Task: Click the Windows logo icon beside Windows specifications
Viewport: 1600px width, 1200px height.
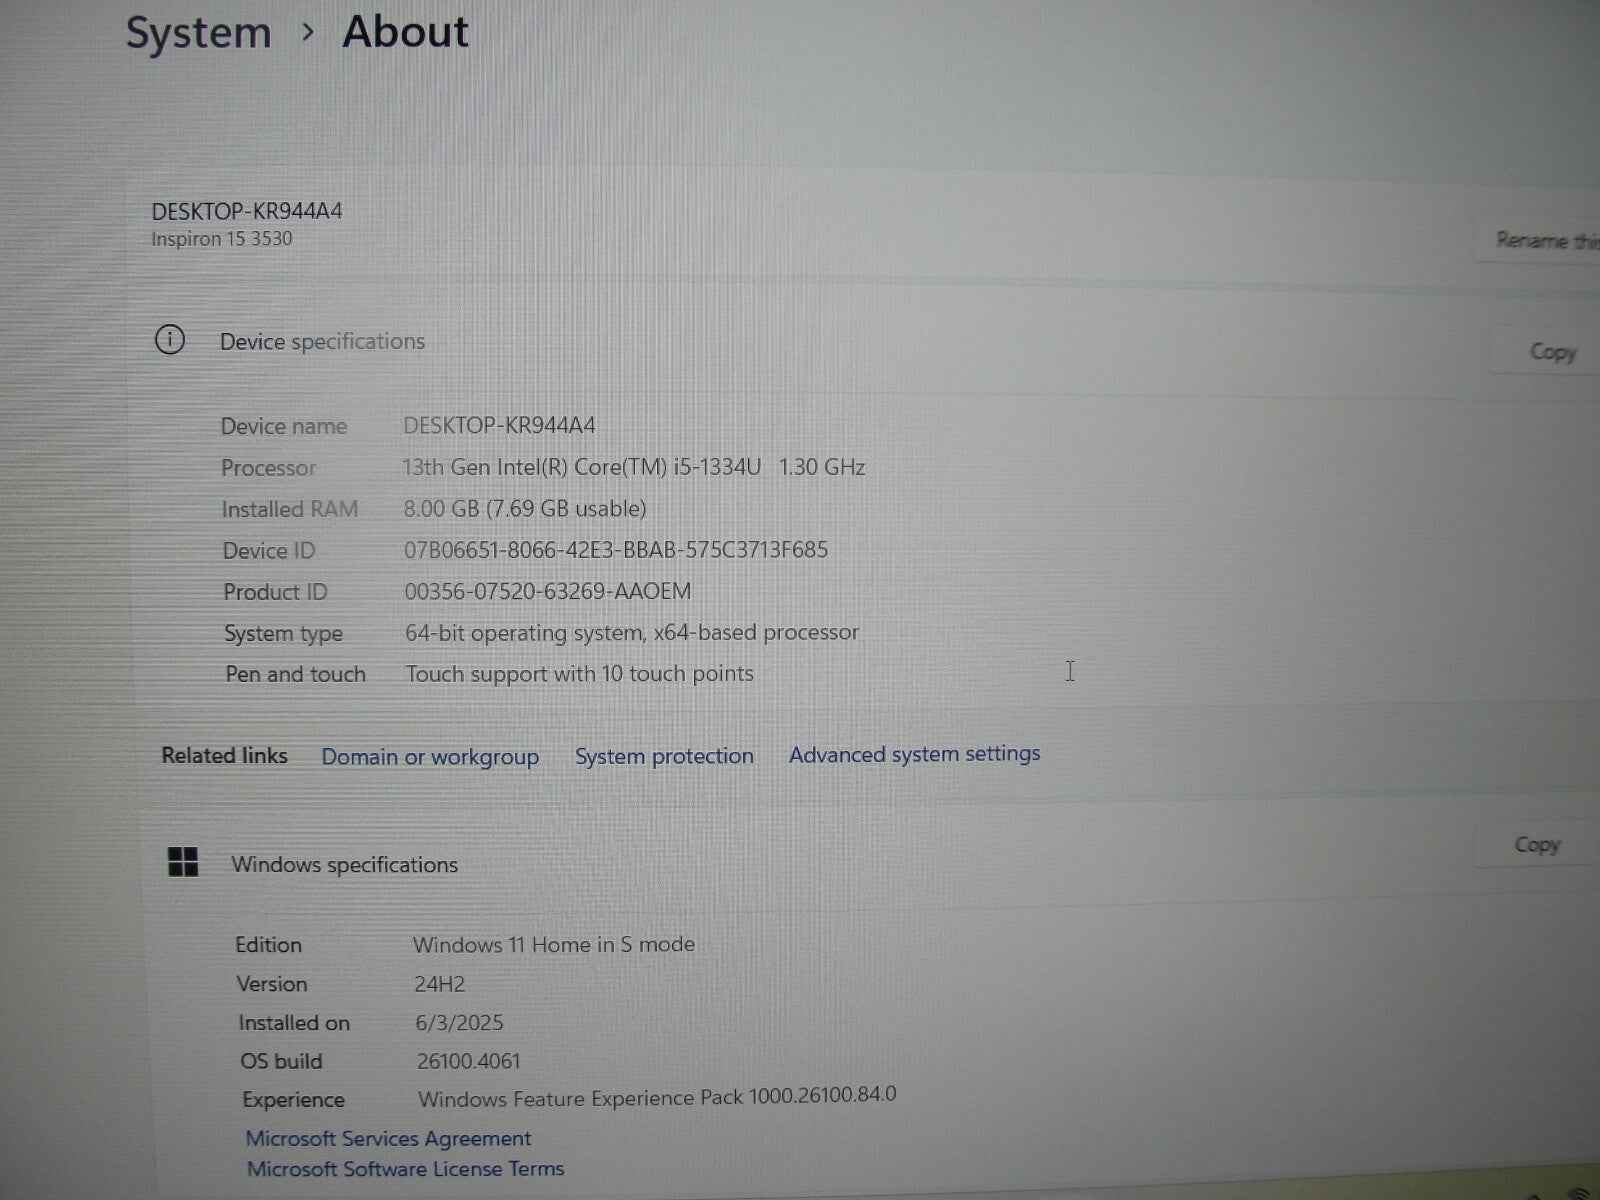Action: click(184, 862)
